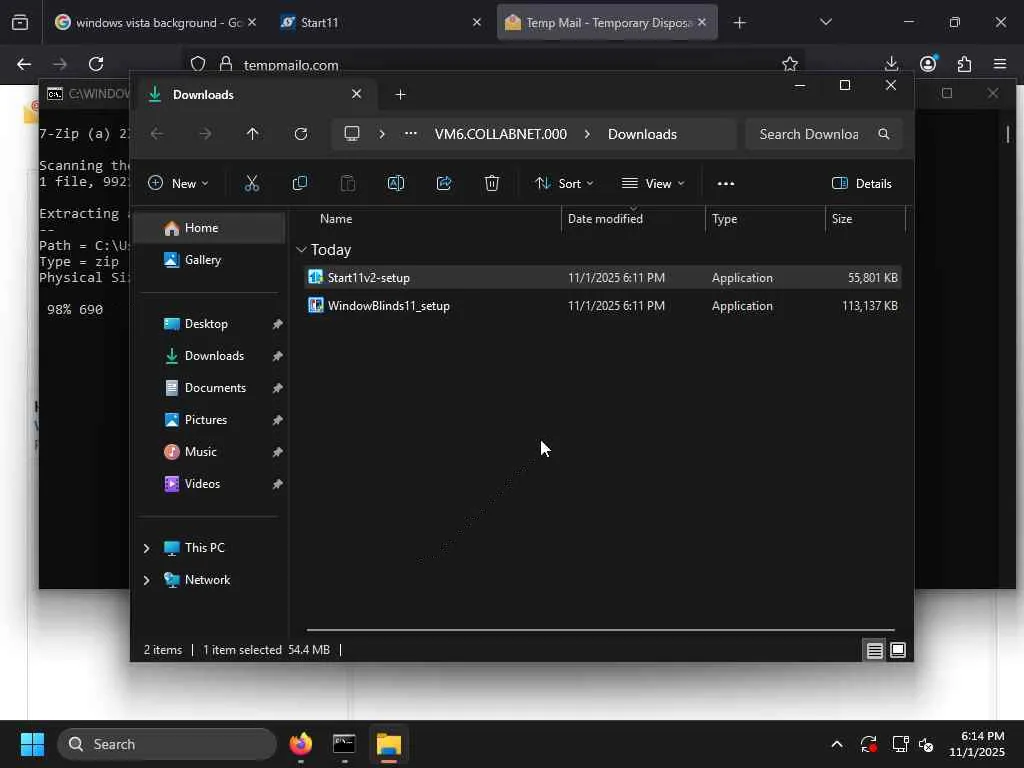Click the Share icon in Explorer toolbar
This screenshot has width=1024, height=768.
coord(444,184)
